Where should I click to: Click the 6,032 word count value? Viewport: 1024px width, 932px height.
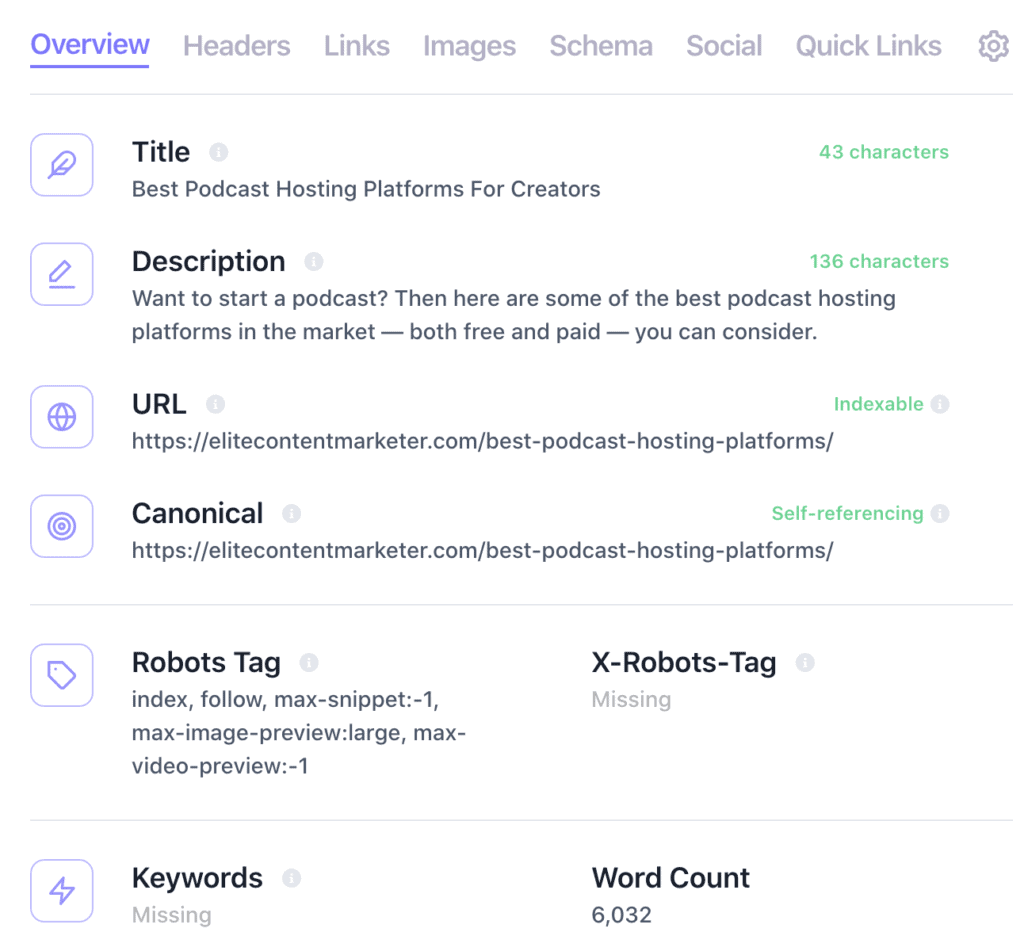click(x=622, y=915)
